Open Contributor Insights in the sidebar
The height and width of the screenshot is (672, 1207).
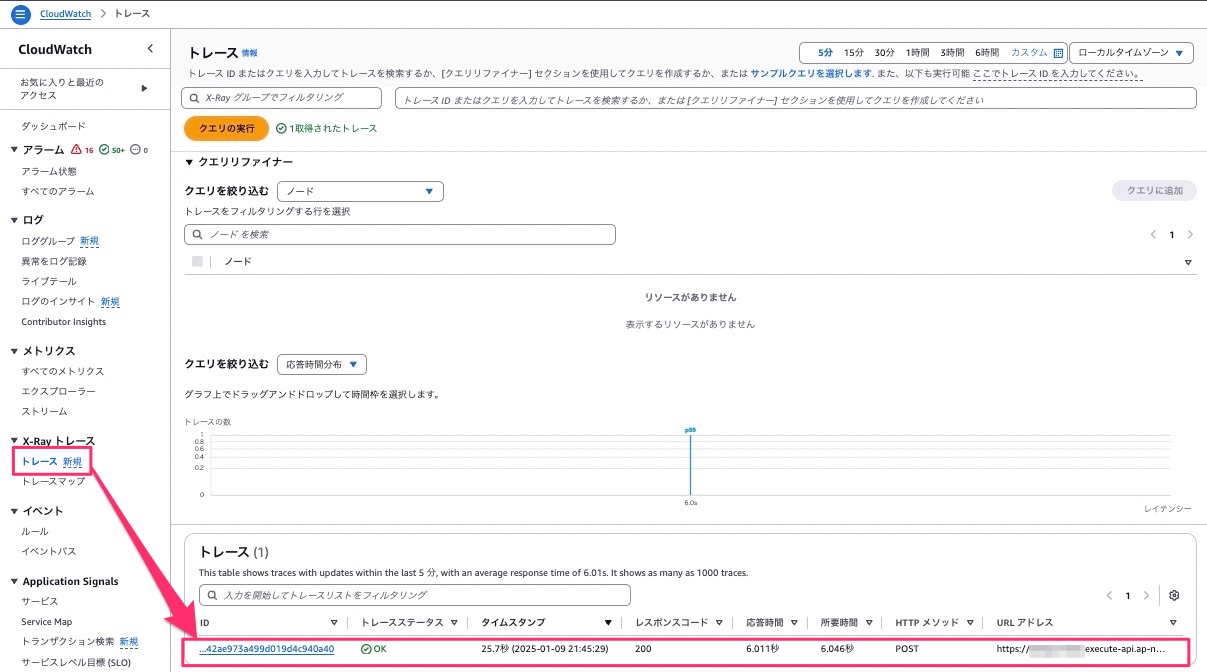[63, 321]
